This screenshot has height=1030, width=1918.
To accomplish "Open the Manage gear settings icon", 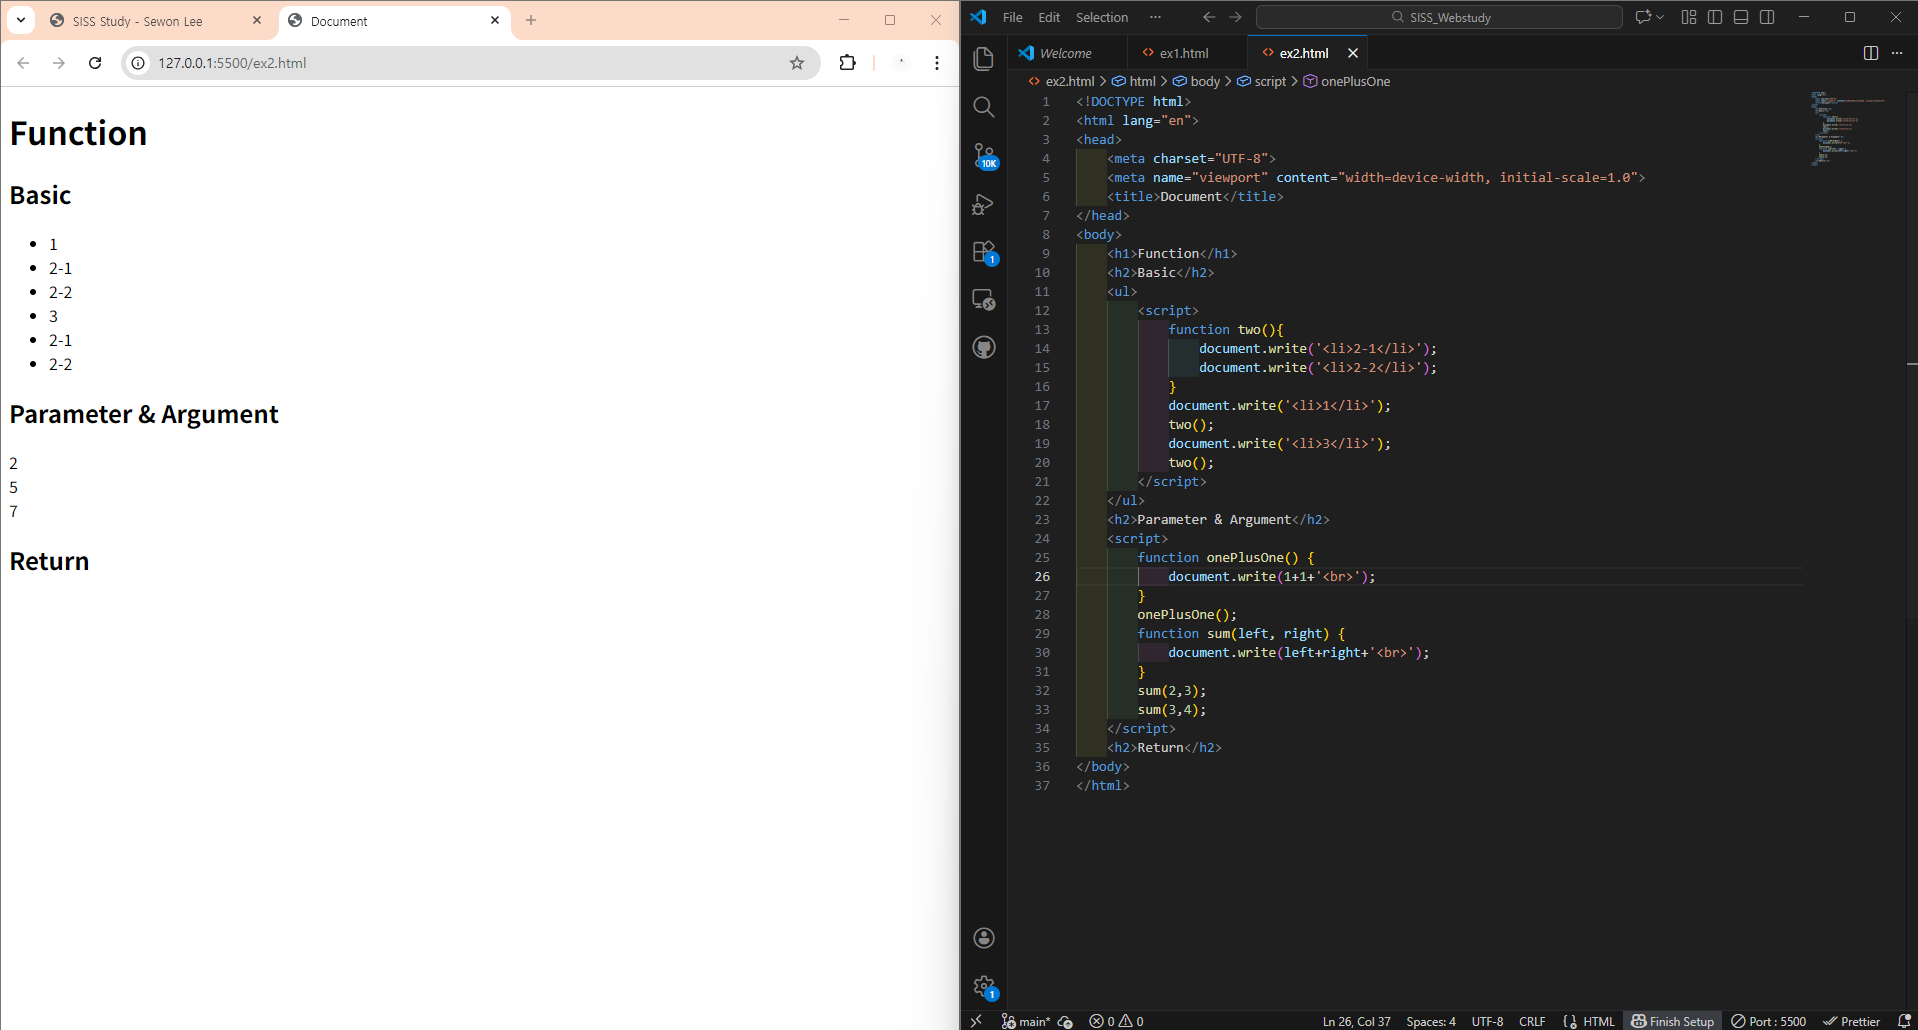I will click(984, 986).
